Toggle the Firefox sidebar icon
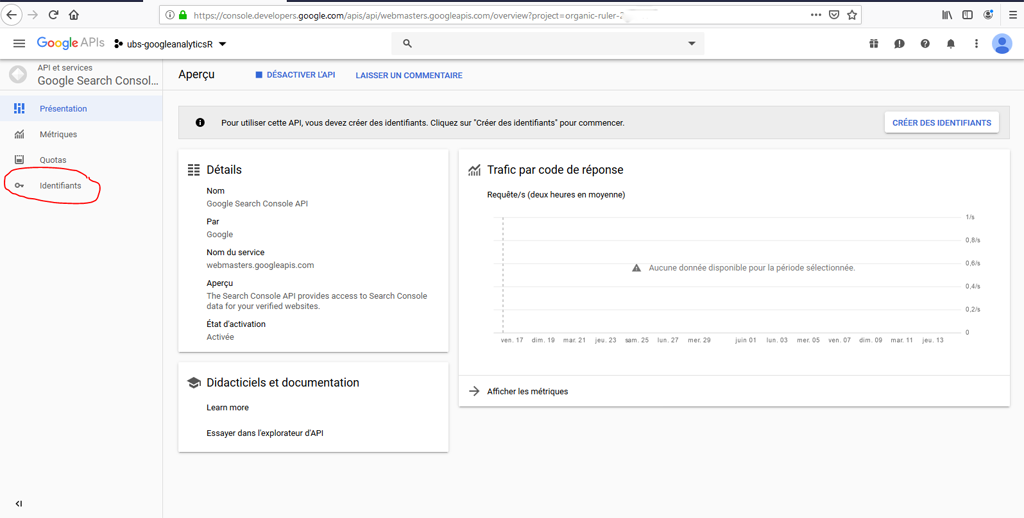 (x=968, y=14)
